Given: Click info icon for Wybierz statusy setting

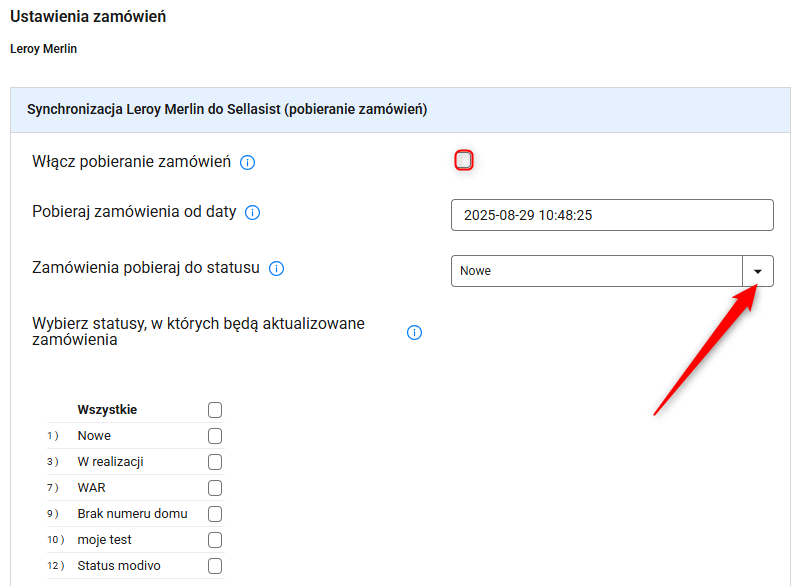Looking at the screenshot, I should [x=414, y=333].
